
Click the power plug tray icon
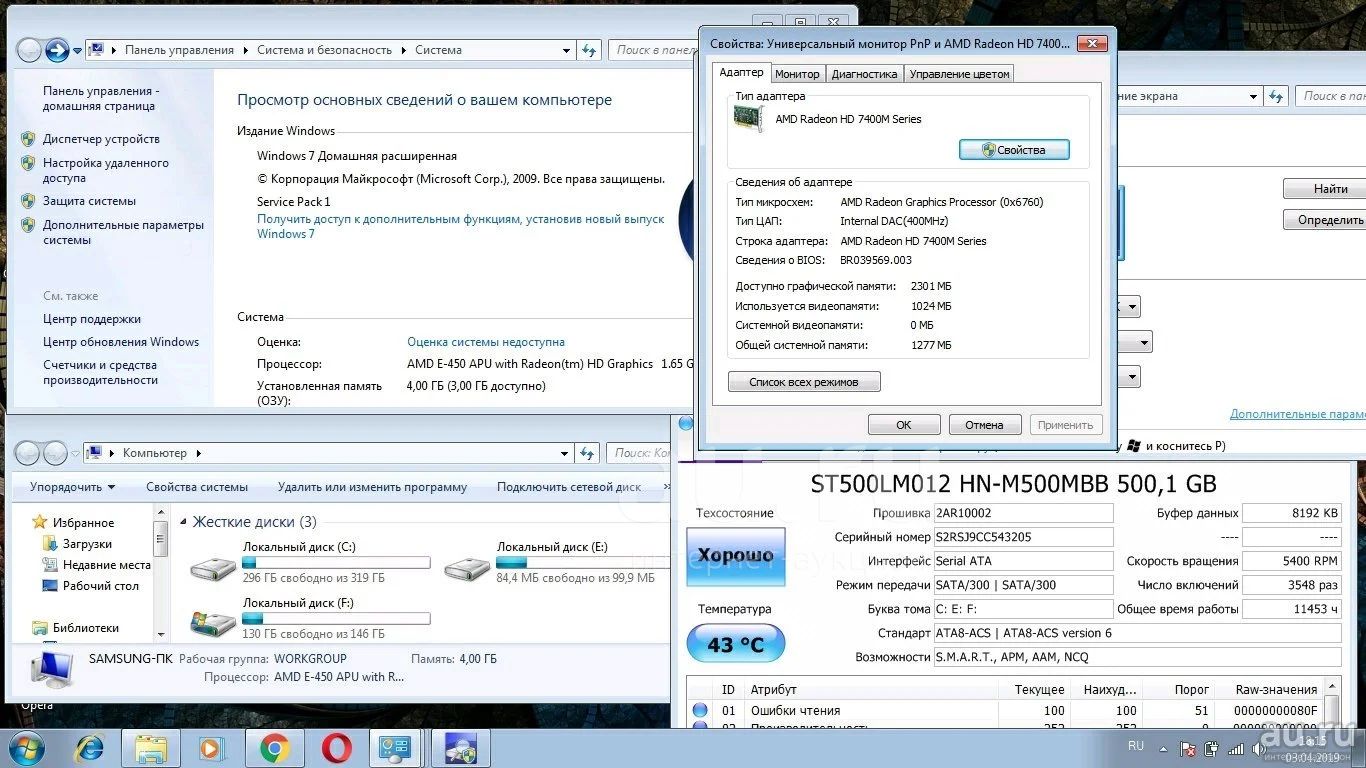point(1212,748)
